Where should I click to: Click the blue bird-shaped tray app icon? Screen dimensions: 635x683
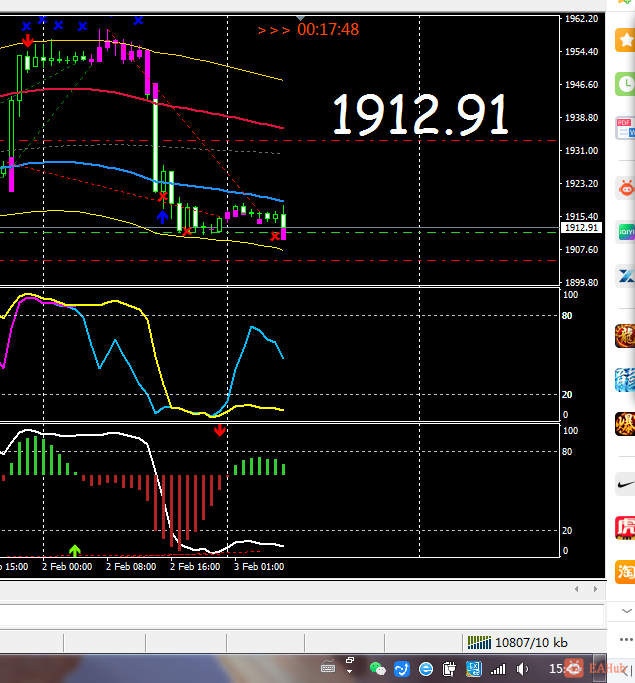(402, 668)
